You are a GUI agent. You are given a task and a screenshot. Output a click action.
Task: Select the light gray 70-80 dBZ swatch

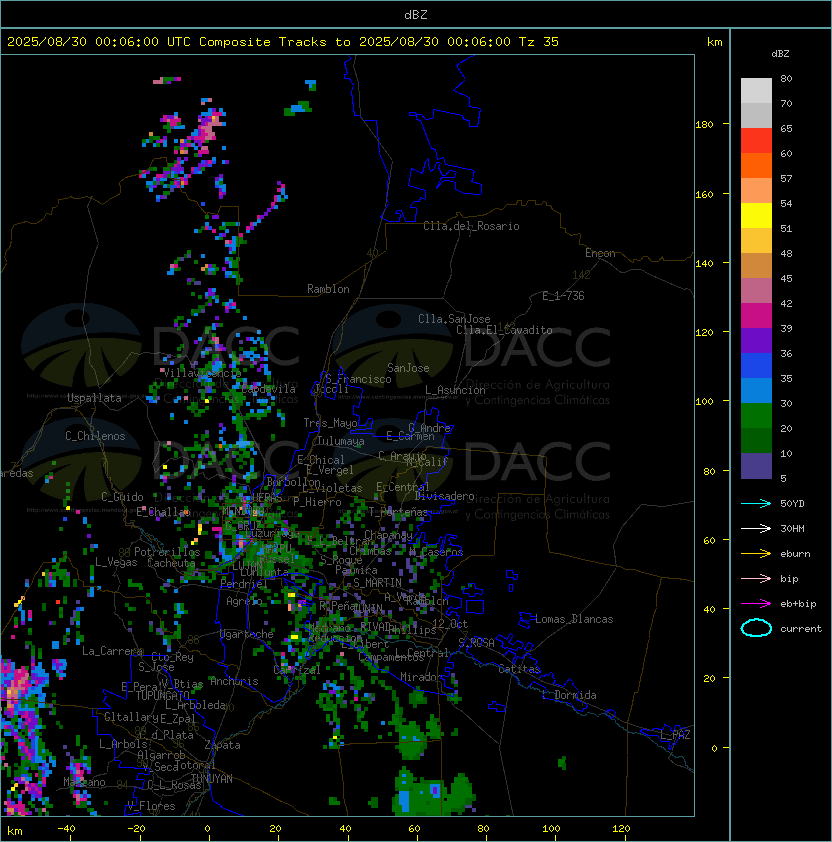[x=756, y=91]
